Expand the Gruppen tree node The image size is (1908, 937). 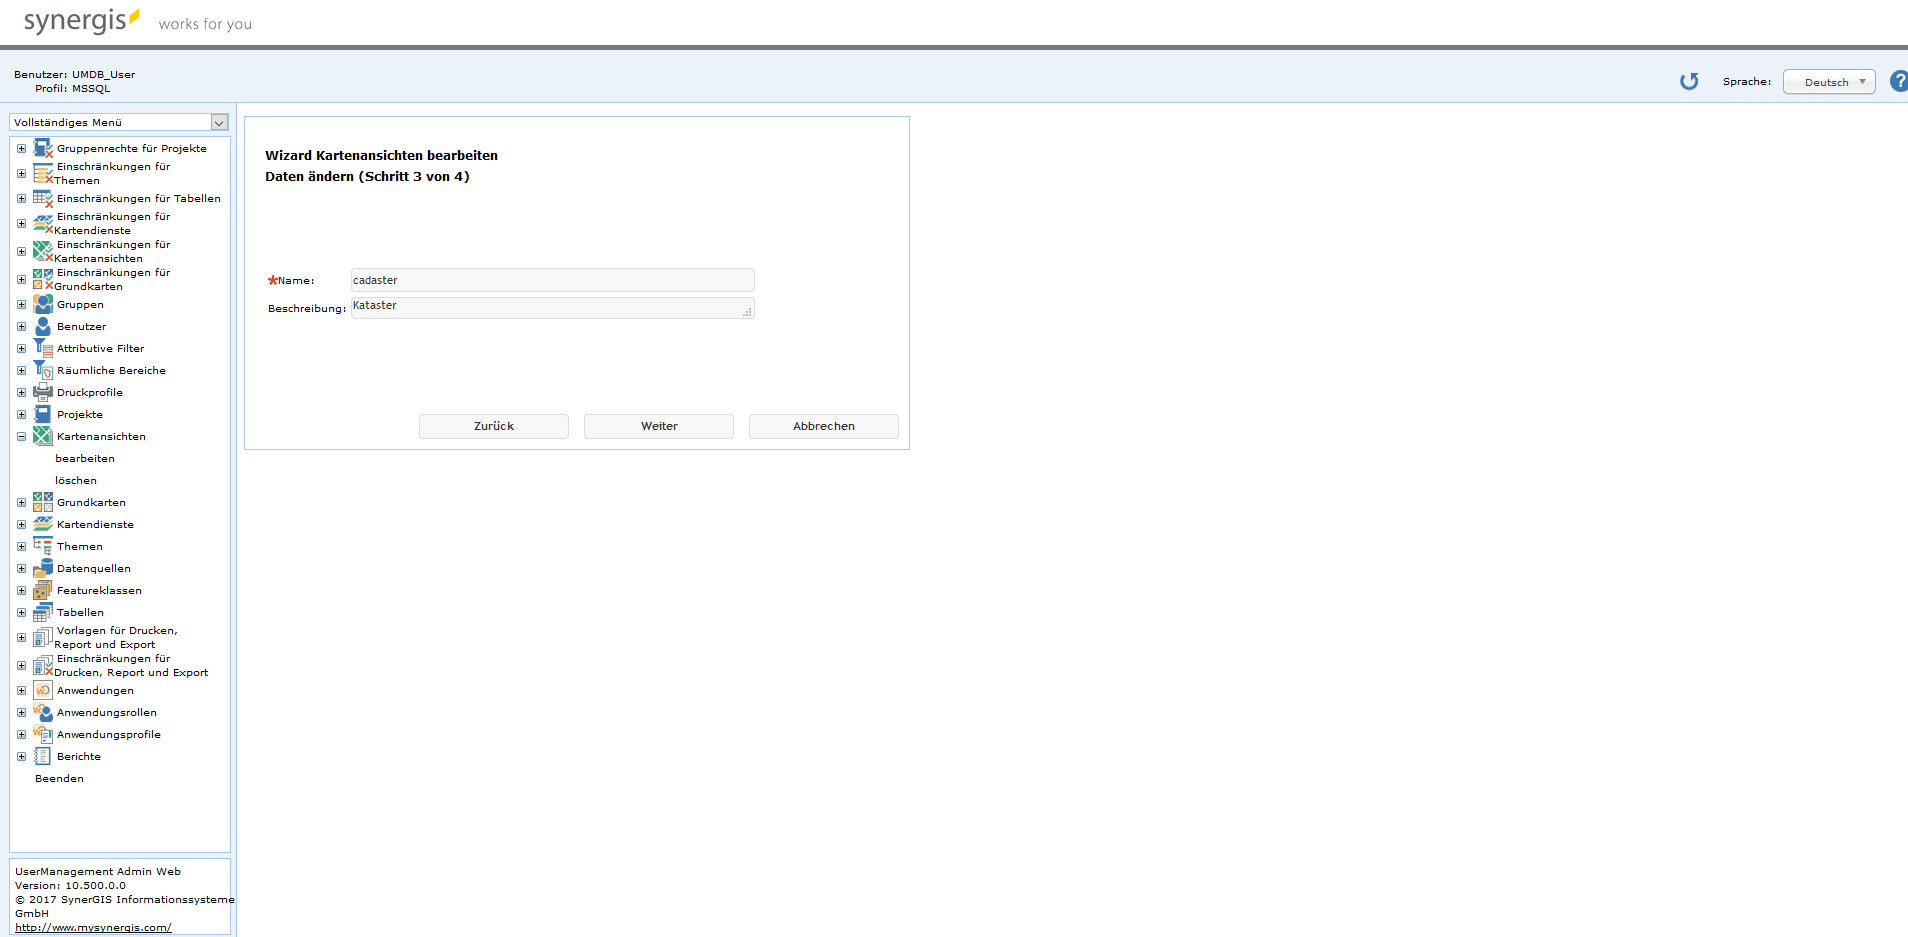(x=21, y=304)
